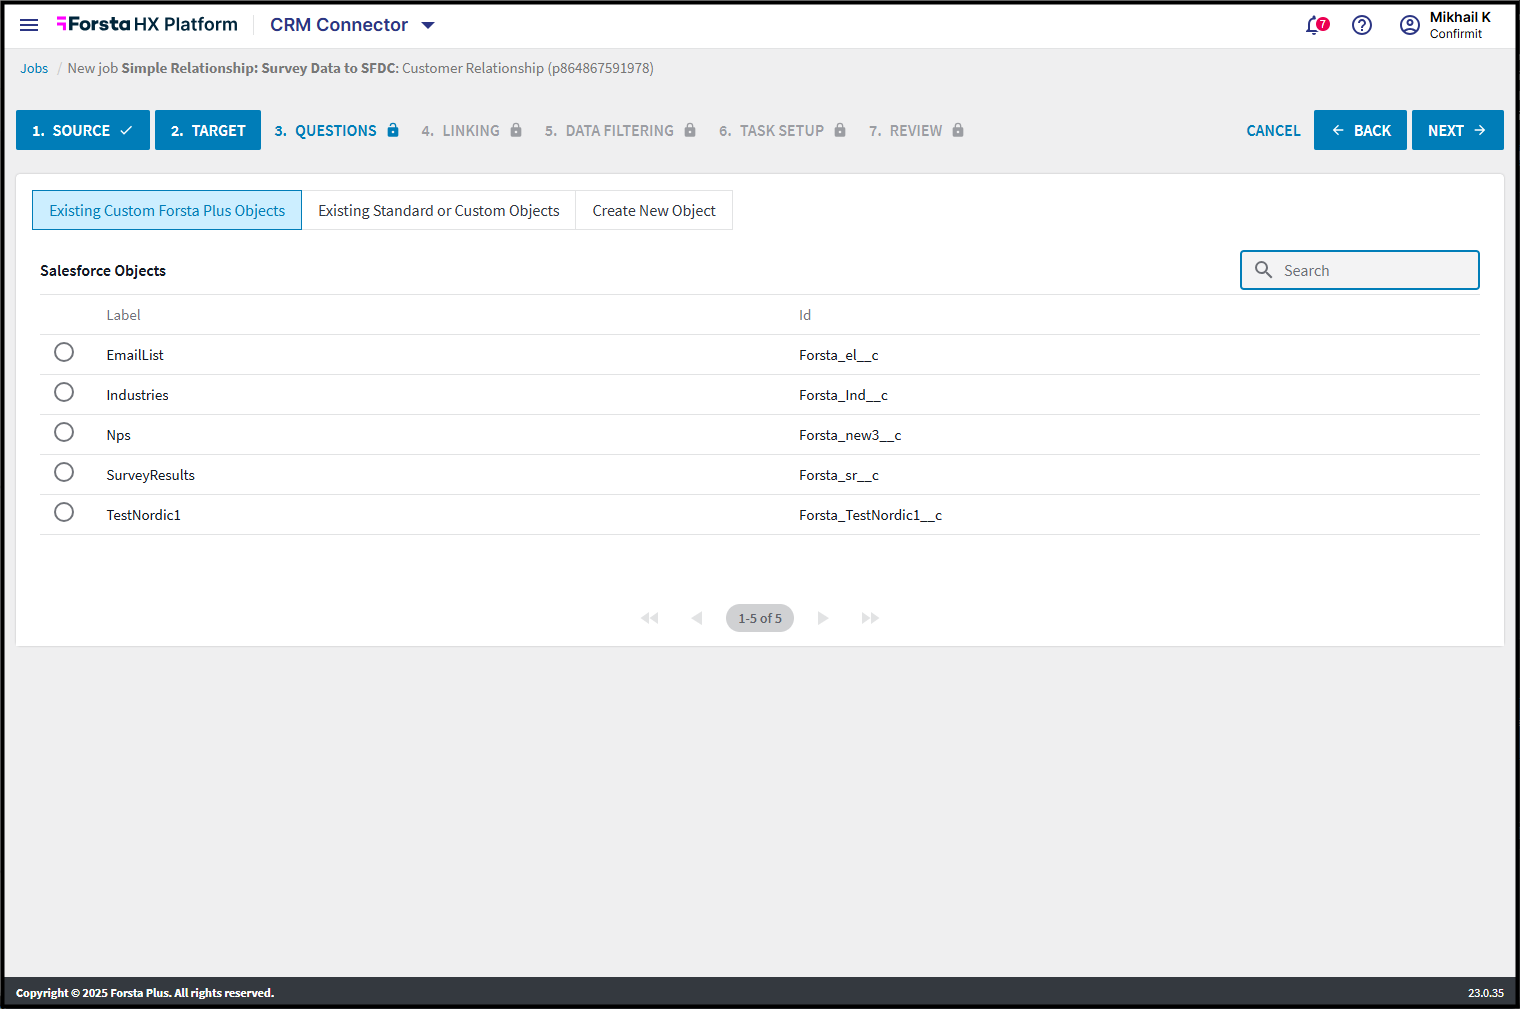Image resolution: width=1520 pixels, height=1009 pixels.
Task: Select the Industries radio button
Action: coord(64,392)
